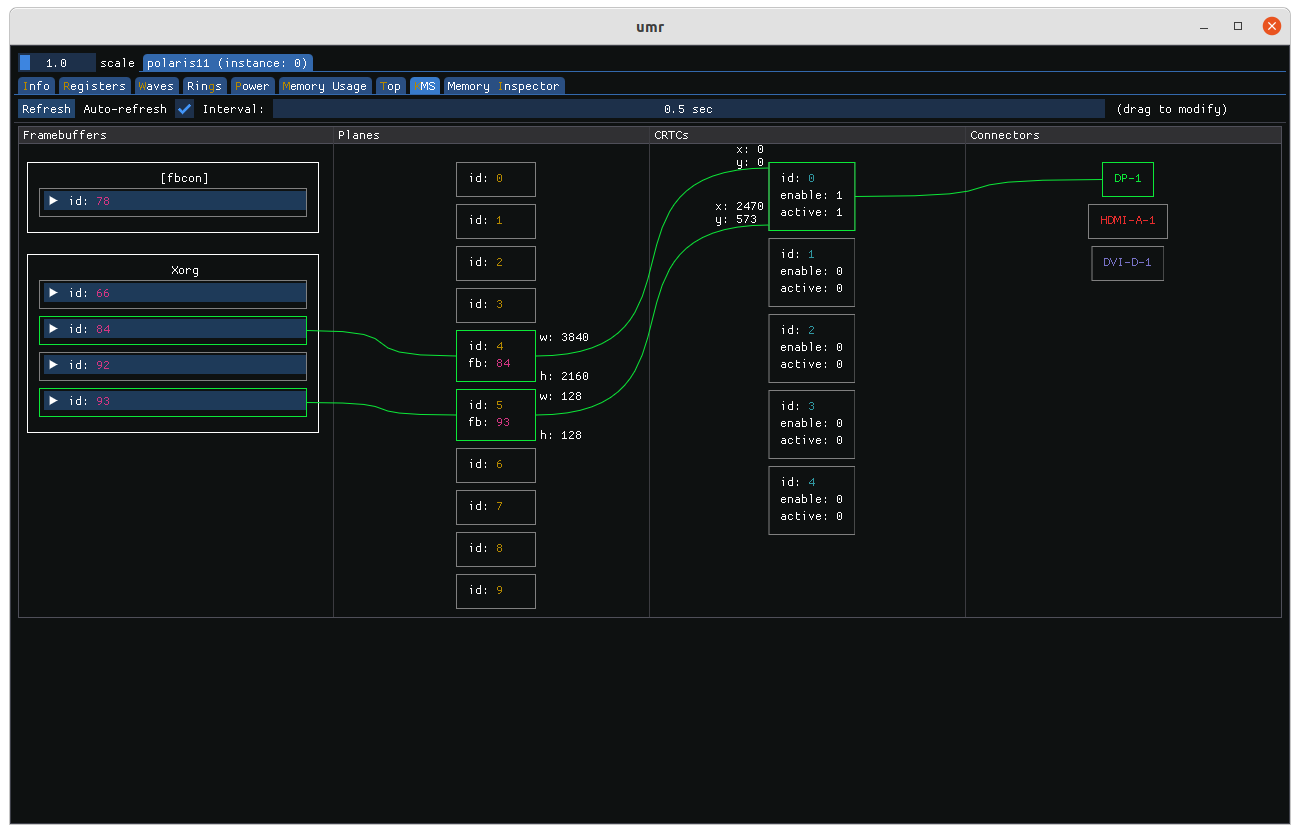1300x834 pixels.
Task: Click the CRTCs column header
Action: pyautogui.click(x=808, y=135)
